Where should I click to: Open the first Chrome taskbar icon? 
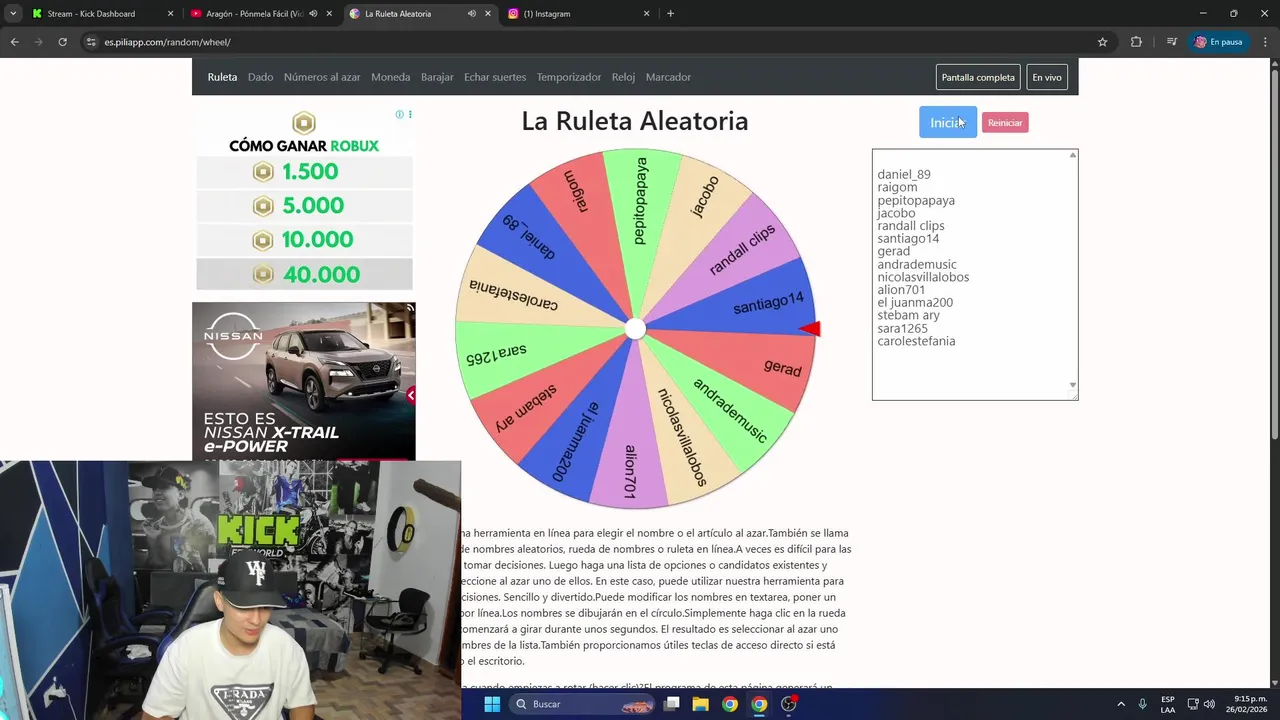pos(730,704)
